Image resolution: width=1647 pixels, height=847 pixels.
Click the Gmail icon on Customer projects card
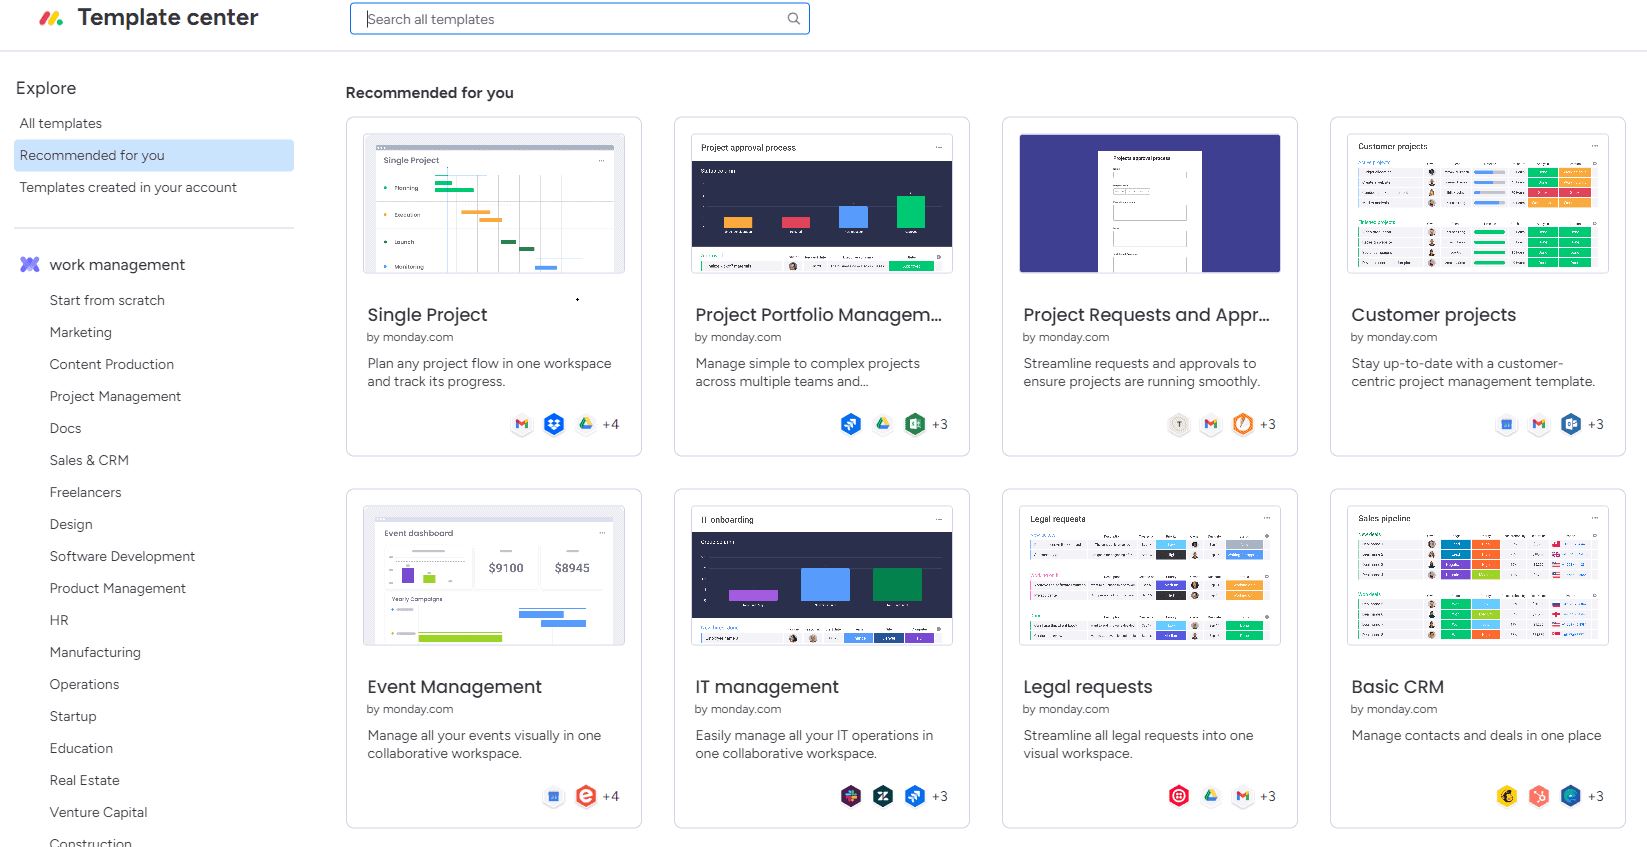(1539, 424)
